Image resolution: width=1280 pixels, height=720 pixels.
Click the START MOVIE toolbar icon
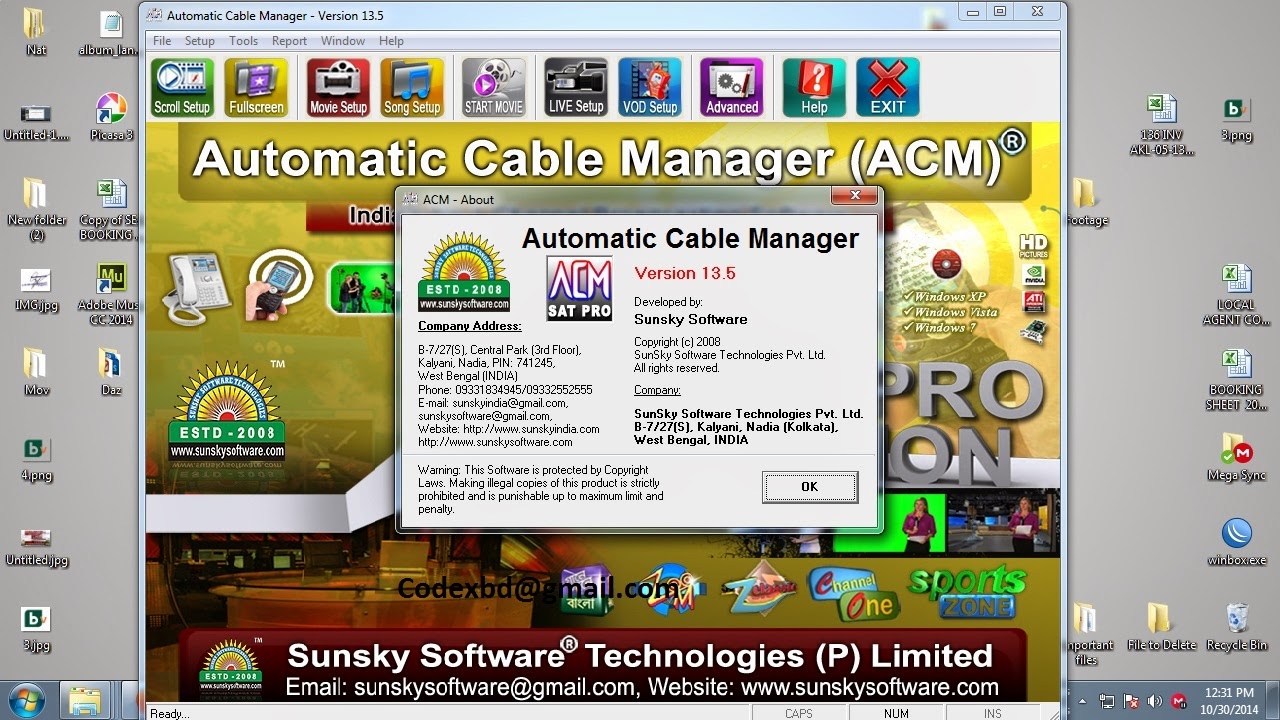pos(494,87)
